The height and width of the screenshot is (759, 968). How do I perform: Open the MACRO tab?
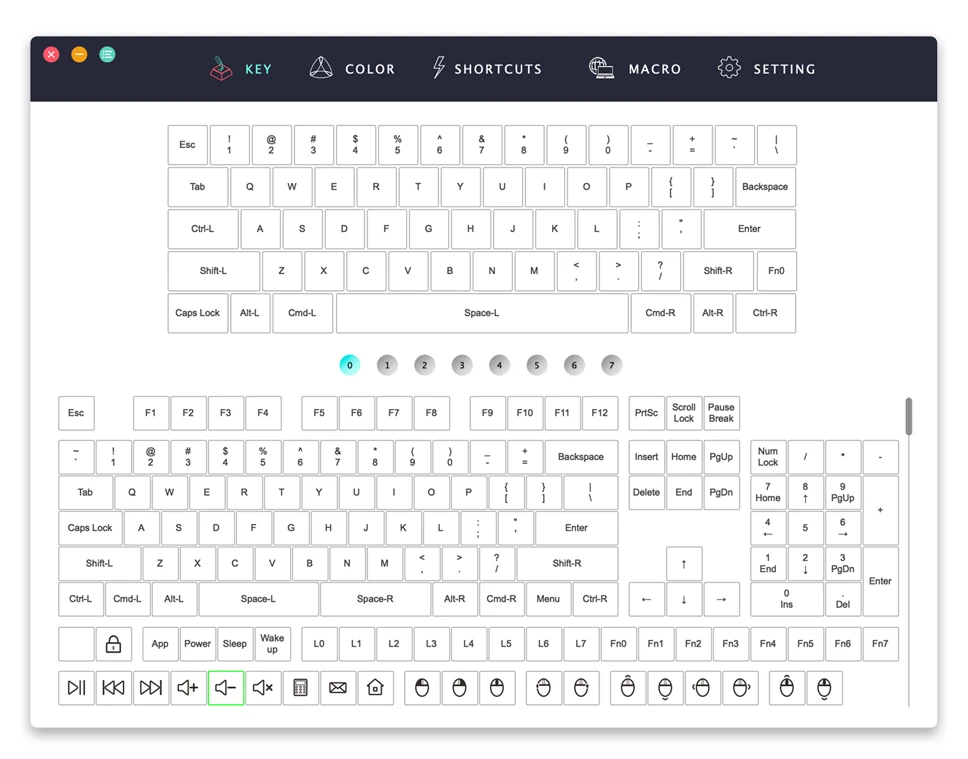[x=655, y=69]
